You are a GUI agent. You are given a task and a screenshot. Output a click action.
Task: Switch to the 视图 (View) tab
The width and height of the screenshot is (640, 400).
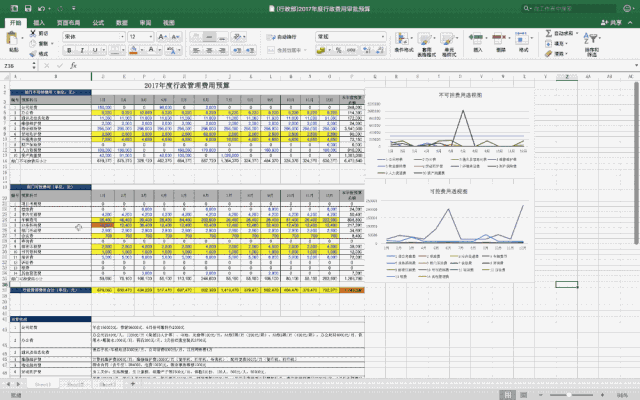click(169, 23)
